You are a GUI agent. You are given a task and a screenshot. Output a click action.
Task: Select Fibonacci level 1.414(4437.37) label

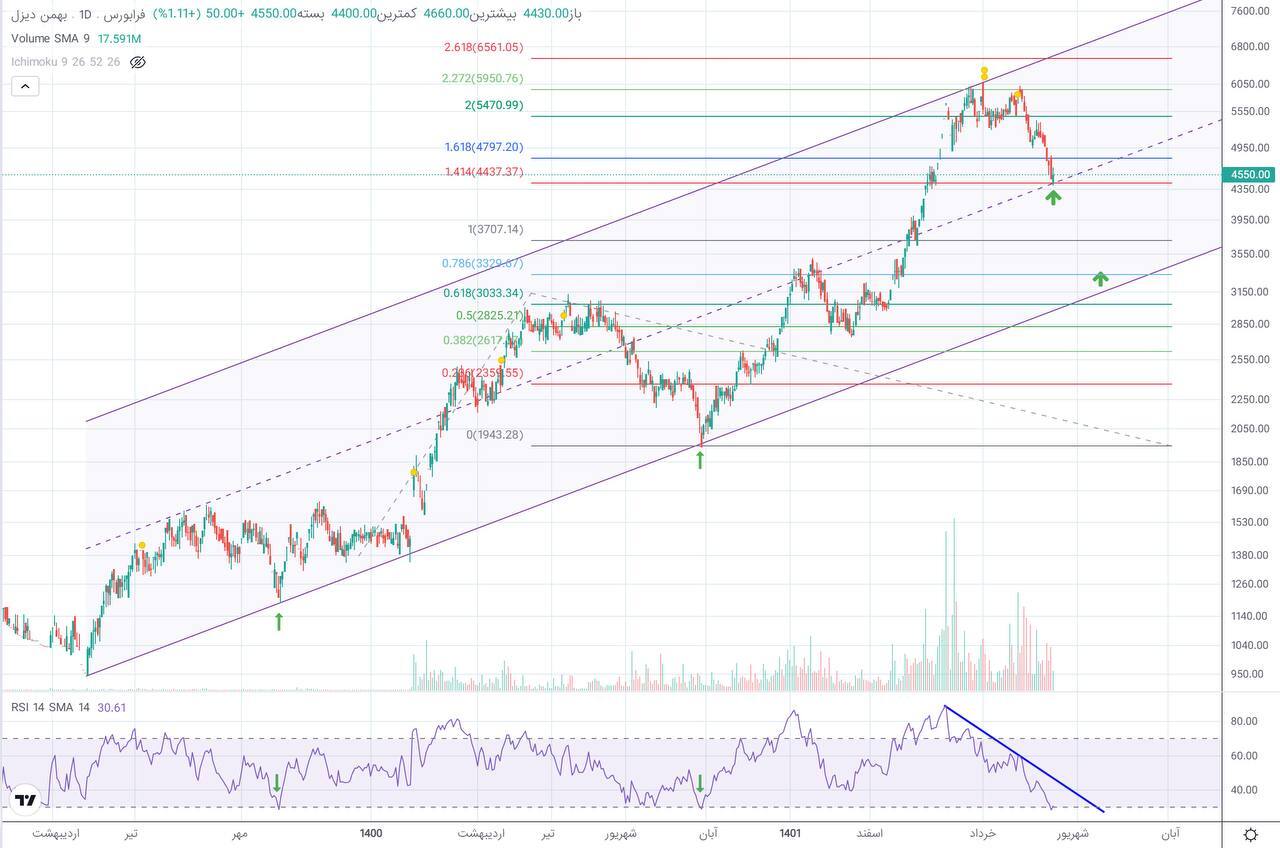pyautogui.click(x=484, y=172)
